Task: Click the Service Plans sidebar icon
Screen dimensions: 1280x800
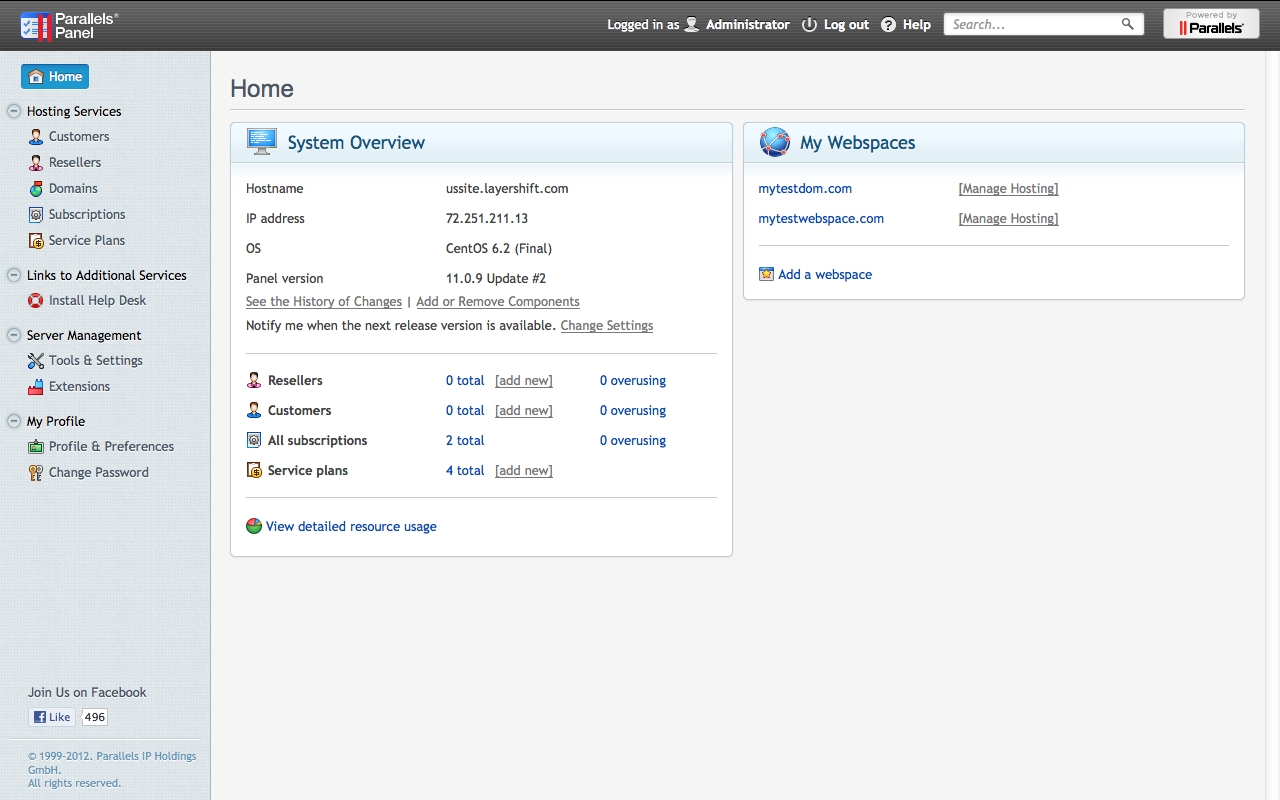Action: [36, 241]
